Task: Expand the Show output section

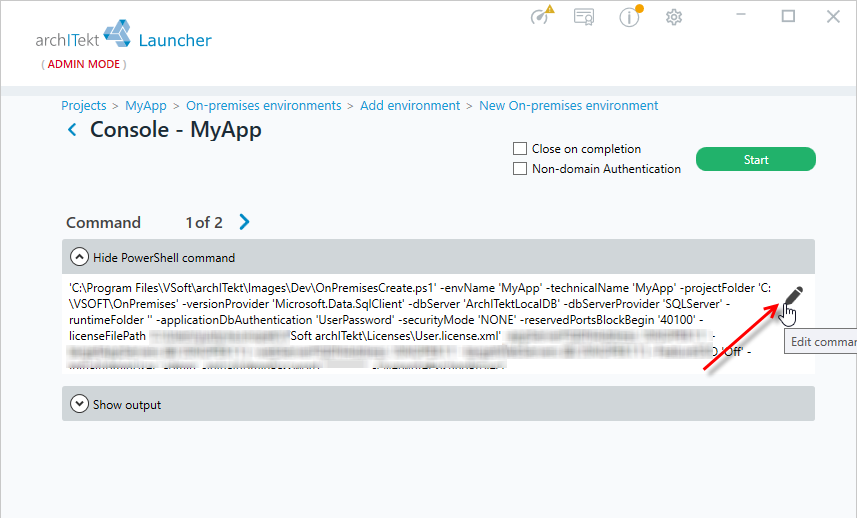Action: coord(438,404)
